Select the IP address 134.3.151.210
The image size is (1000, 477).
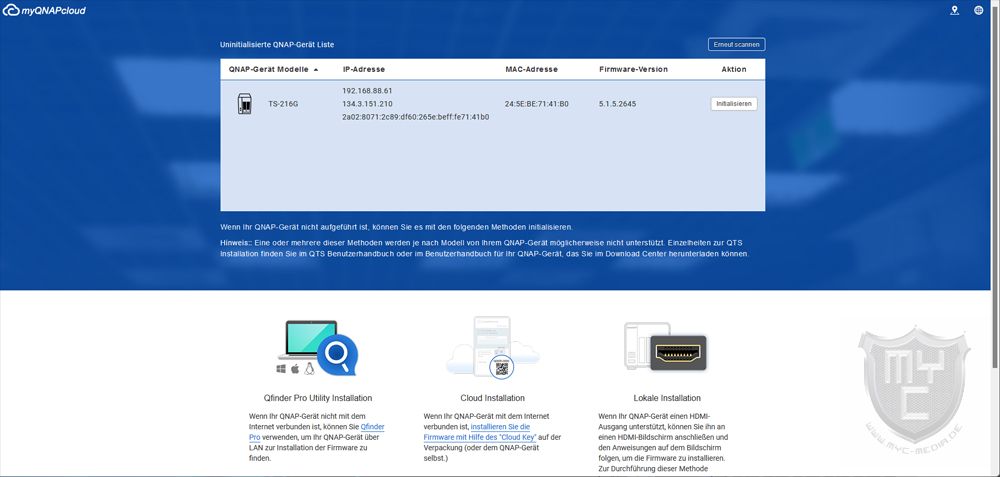coord(367,104)
